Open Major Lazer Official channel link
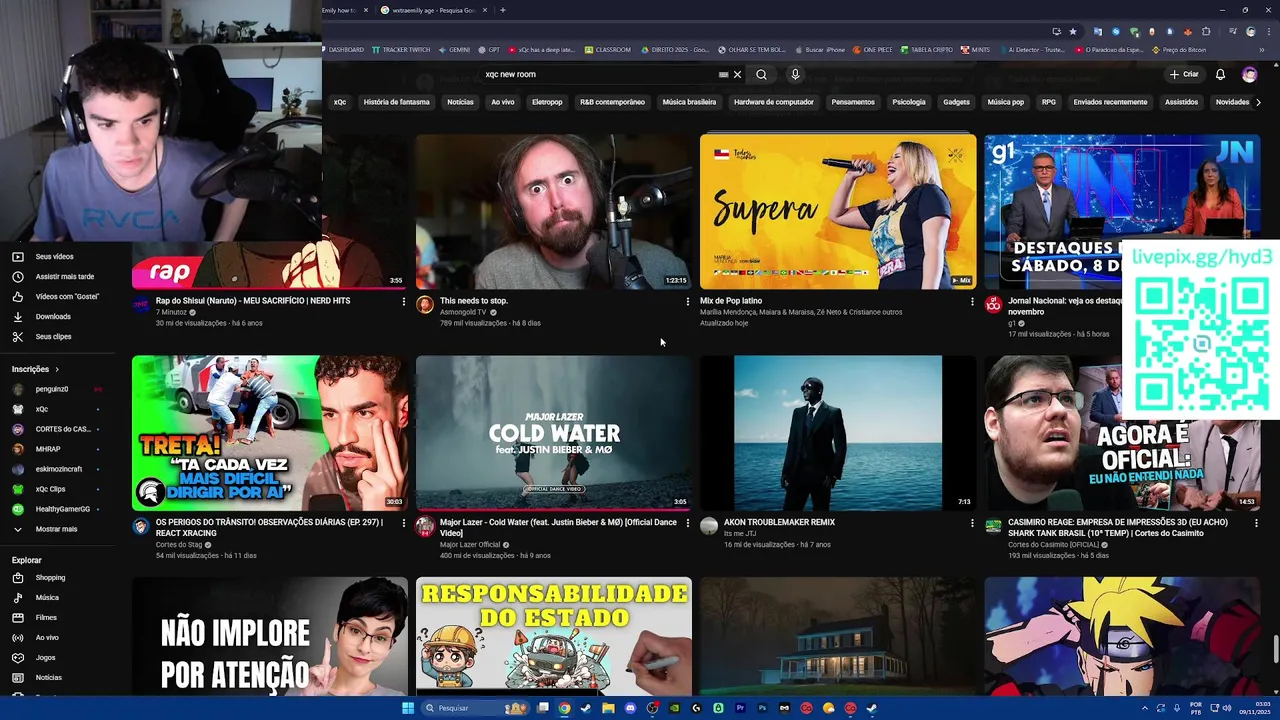Image resolution: width=1280 pixels, height=720 pixels. pos(470,545)
